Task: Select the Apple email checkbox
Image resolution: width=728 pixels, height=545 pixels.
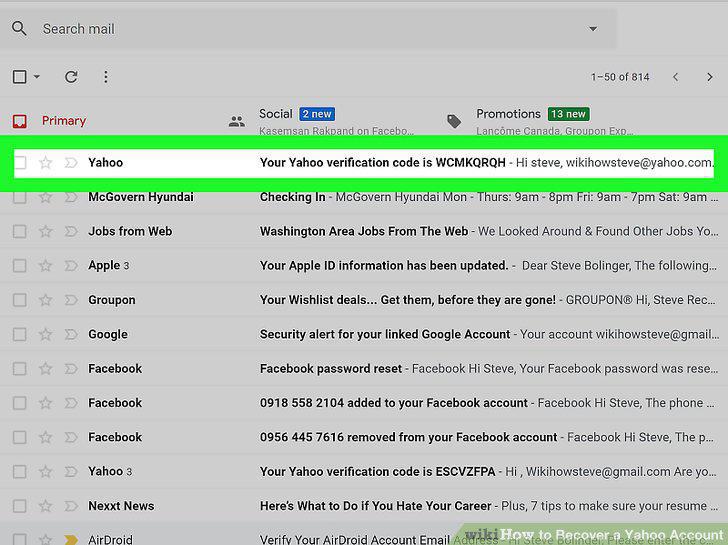Action: point(20,266)
